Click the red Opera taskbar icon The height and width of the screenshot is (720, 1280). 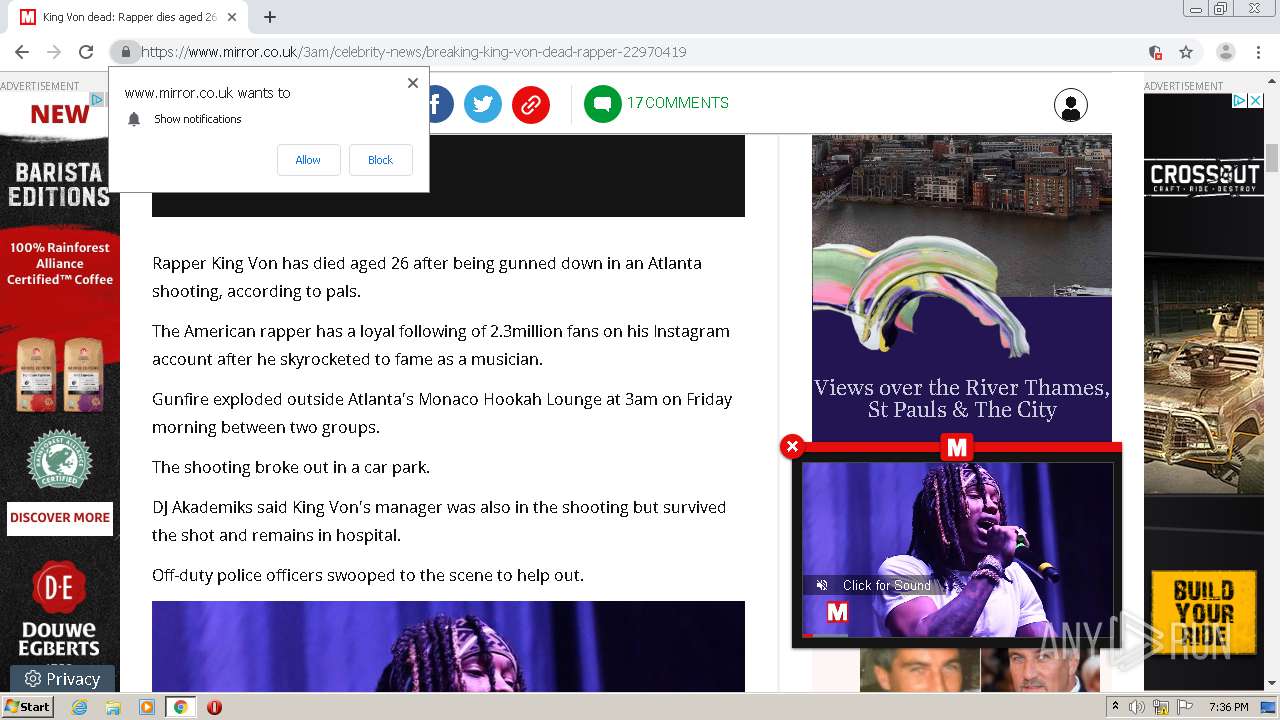point(214,707)
